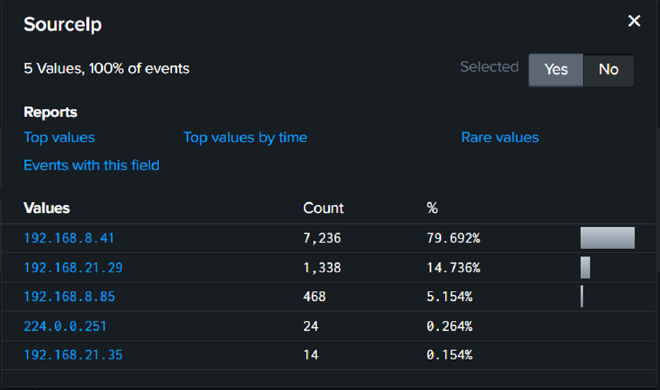This screenshot has width=660, height=390.
Task: Filter by multicast address 224.0.0.251
Action: tap(65, 326)
